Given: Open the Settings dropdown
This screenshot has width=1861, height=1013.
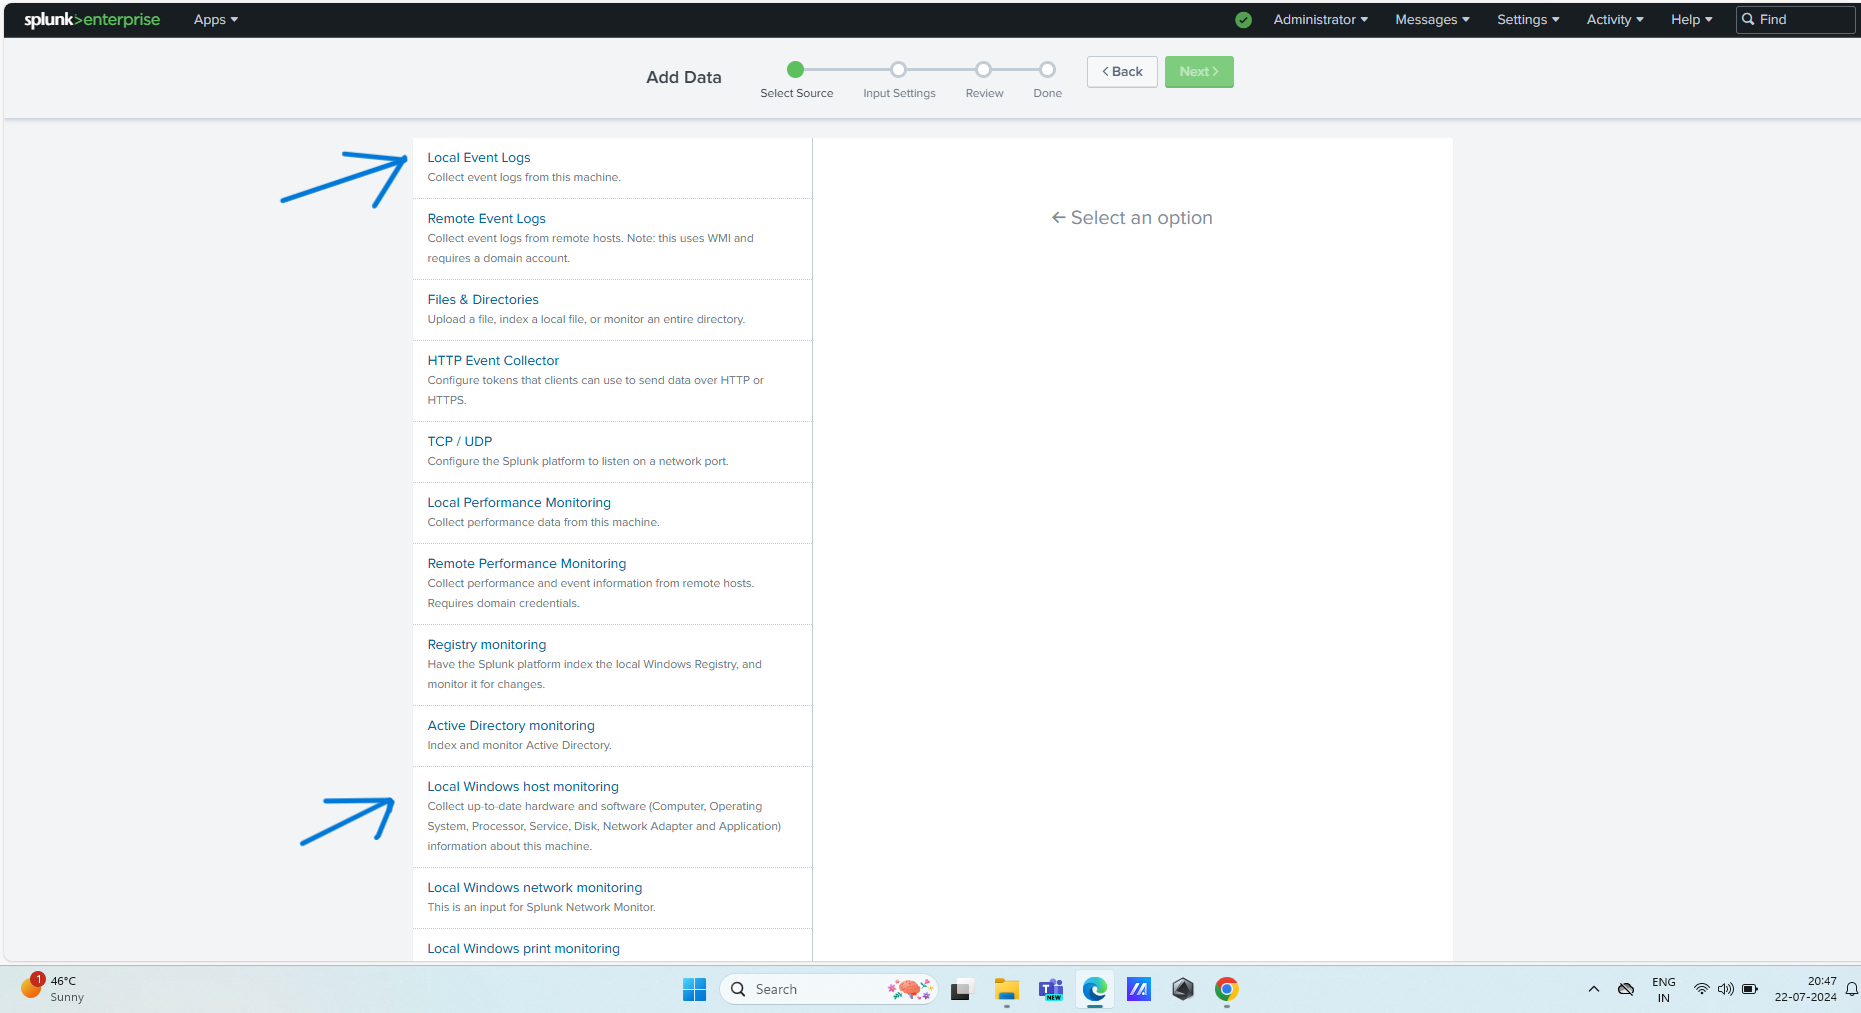Looking at the screenshot, I should (x=1527, y=19).
